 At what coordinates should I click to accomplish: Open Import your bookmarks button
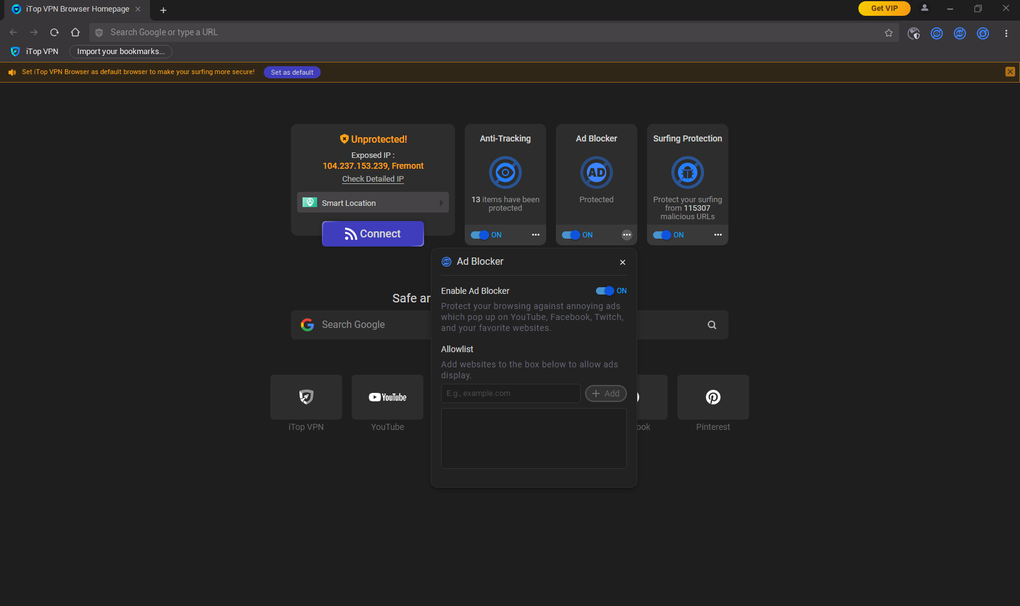(120, 51)
